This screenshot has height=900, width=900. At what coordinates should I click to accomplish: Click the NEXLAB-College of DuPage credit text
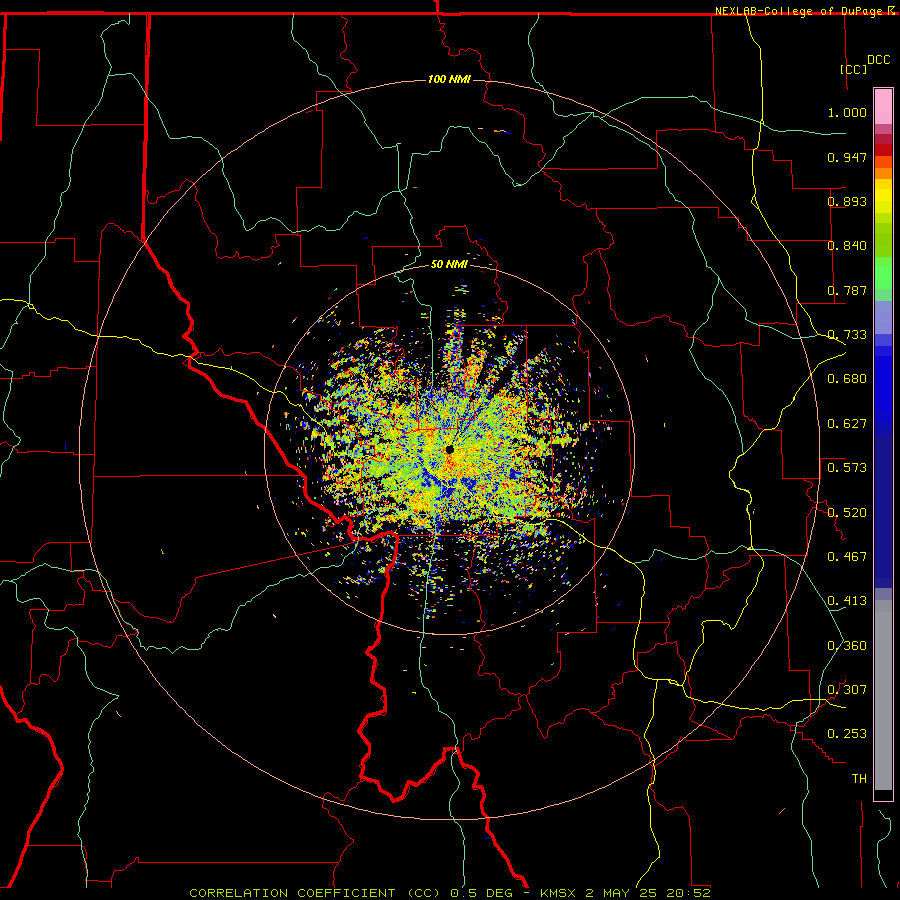(798, 11)
